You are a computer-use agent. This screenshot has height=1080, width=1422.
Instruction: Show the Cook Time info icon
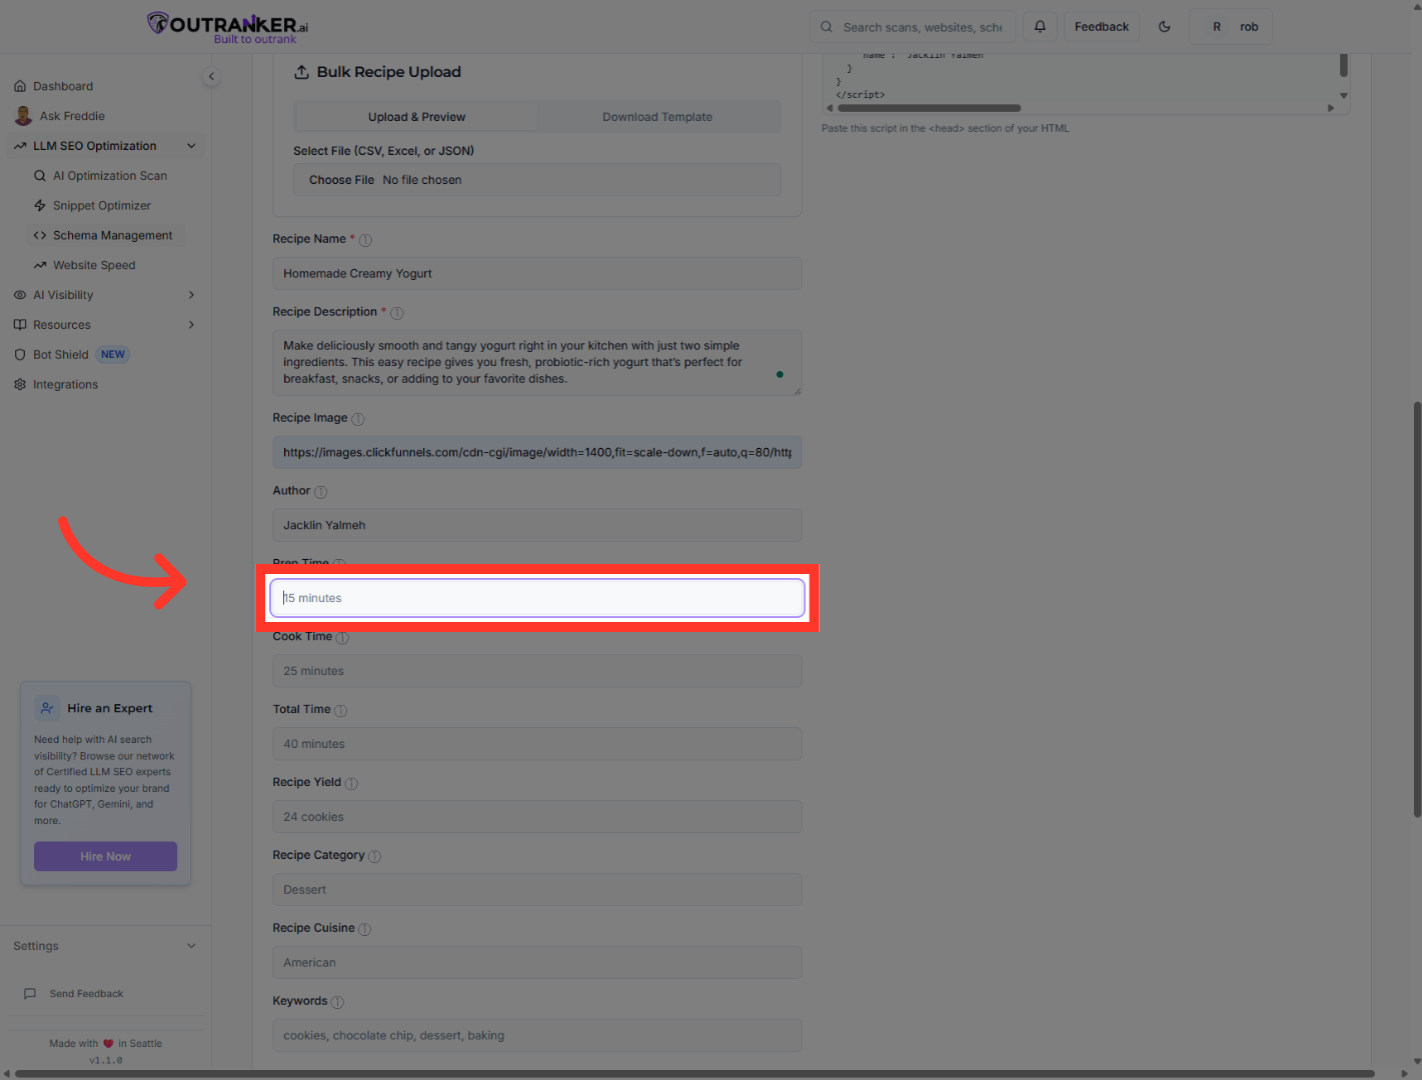(342, 638)
